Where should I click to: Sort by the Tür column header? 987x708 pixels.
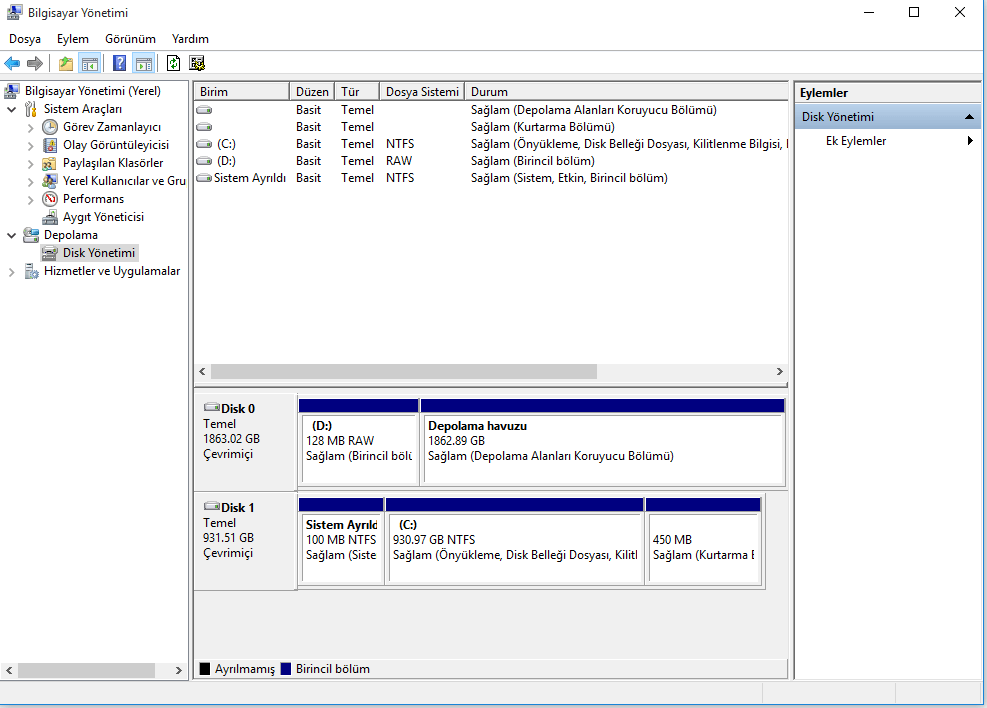point(357,92)
